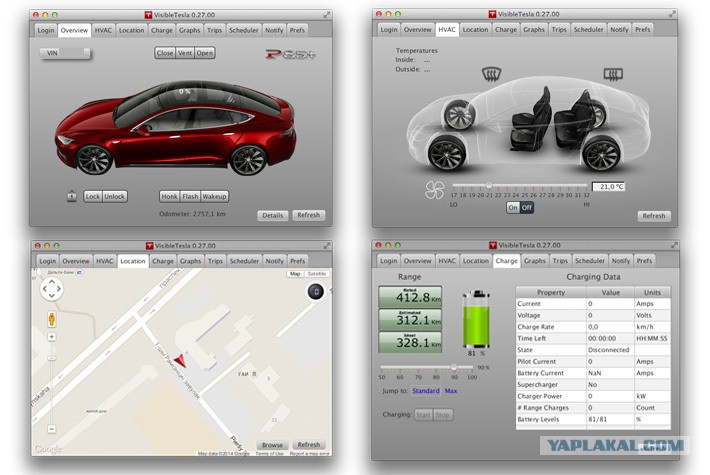Click Units column header in Charging Data
This screenshot has height=475, width=710.
652,293
